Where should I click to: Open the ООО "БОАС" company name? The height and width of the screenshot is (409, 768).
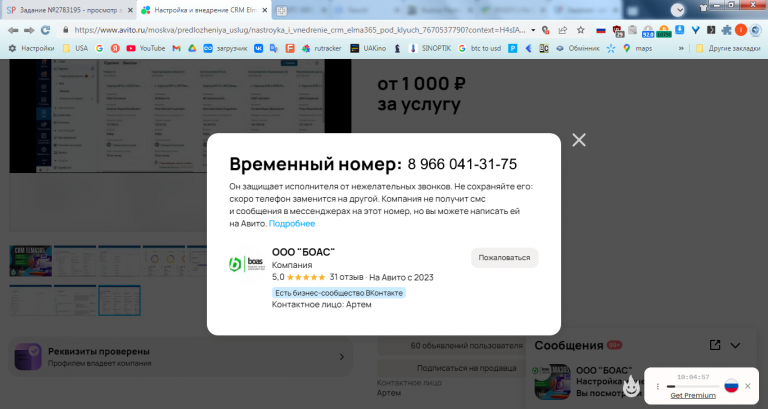[303, 252]
